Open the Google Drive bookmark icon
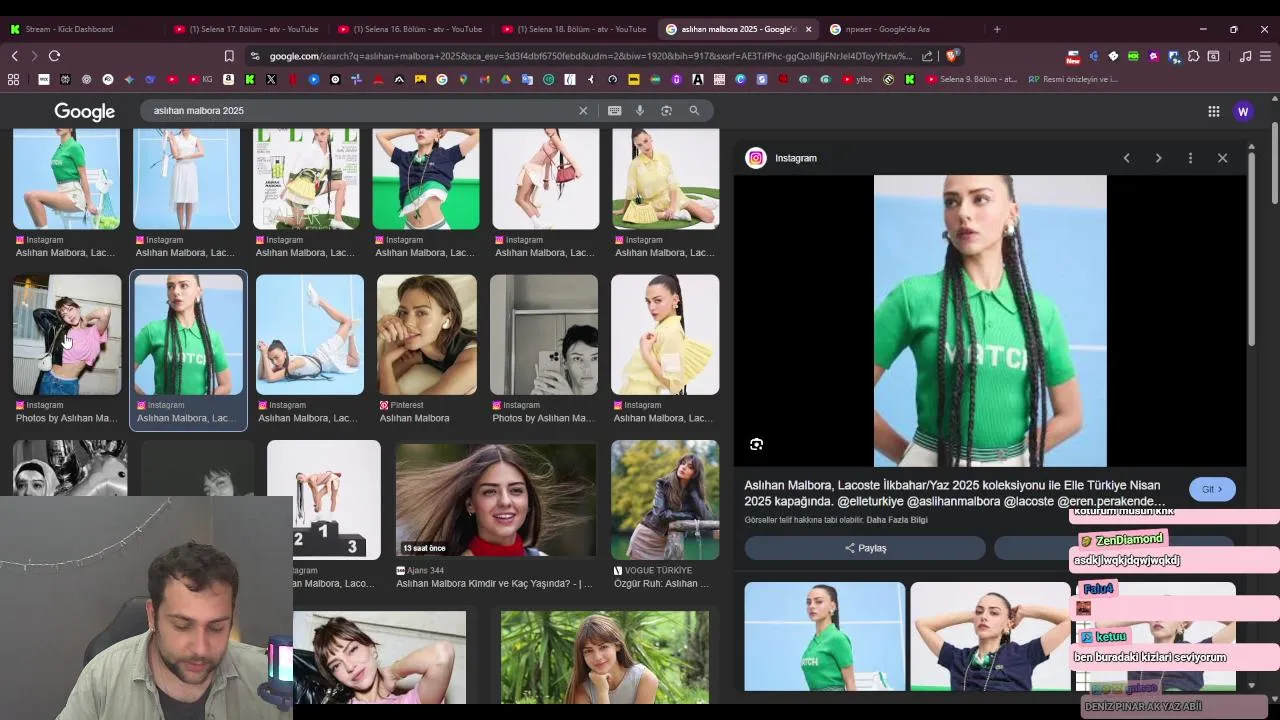1280x720 pixels. (506, 79)
